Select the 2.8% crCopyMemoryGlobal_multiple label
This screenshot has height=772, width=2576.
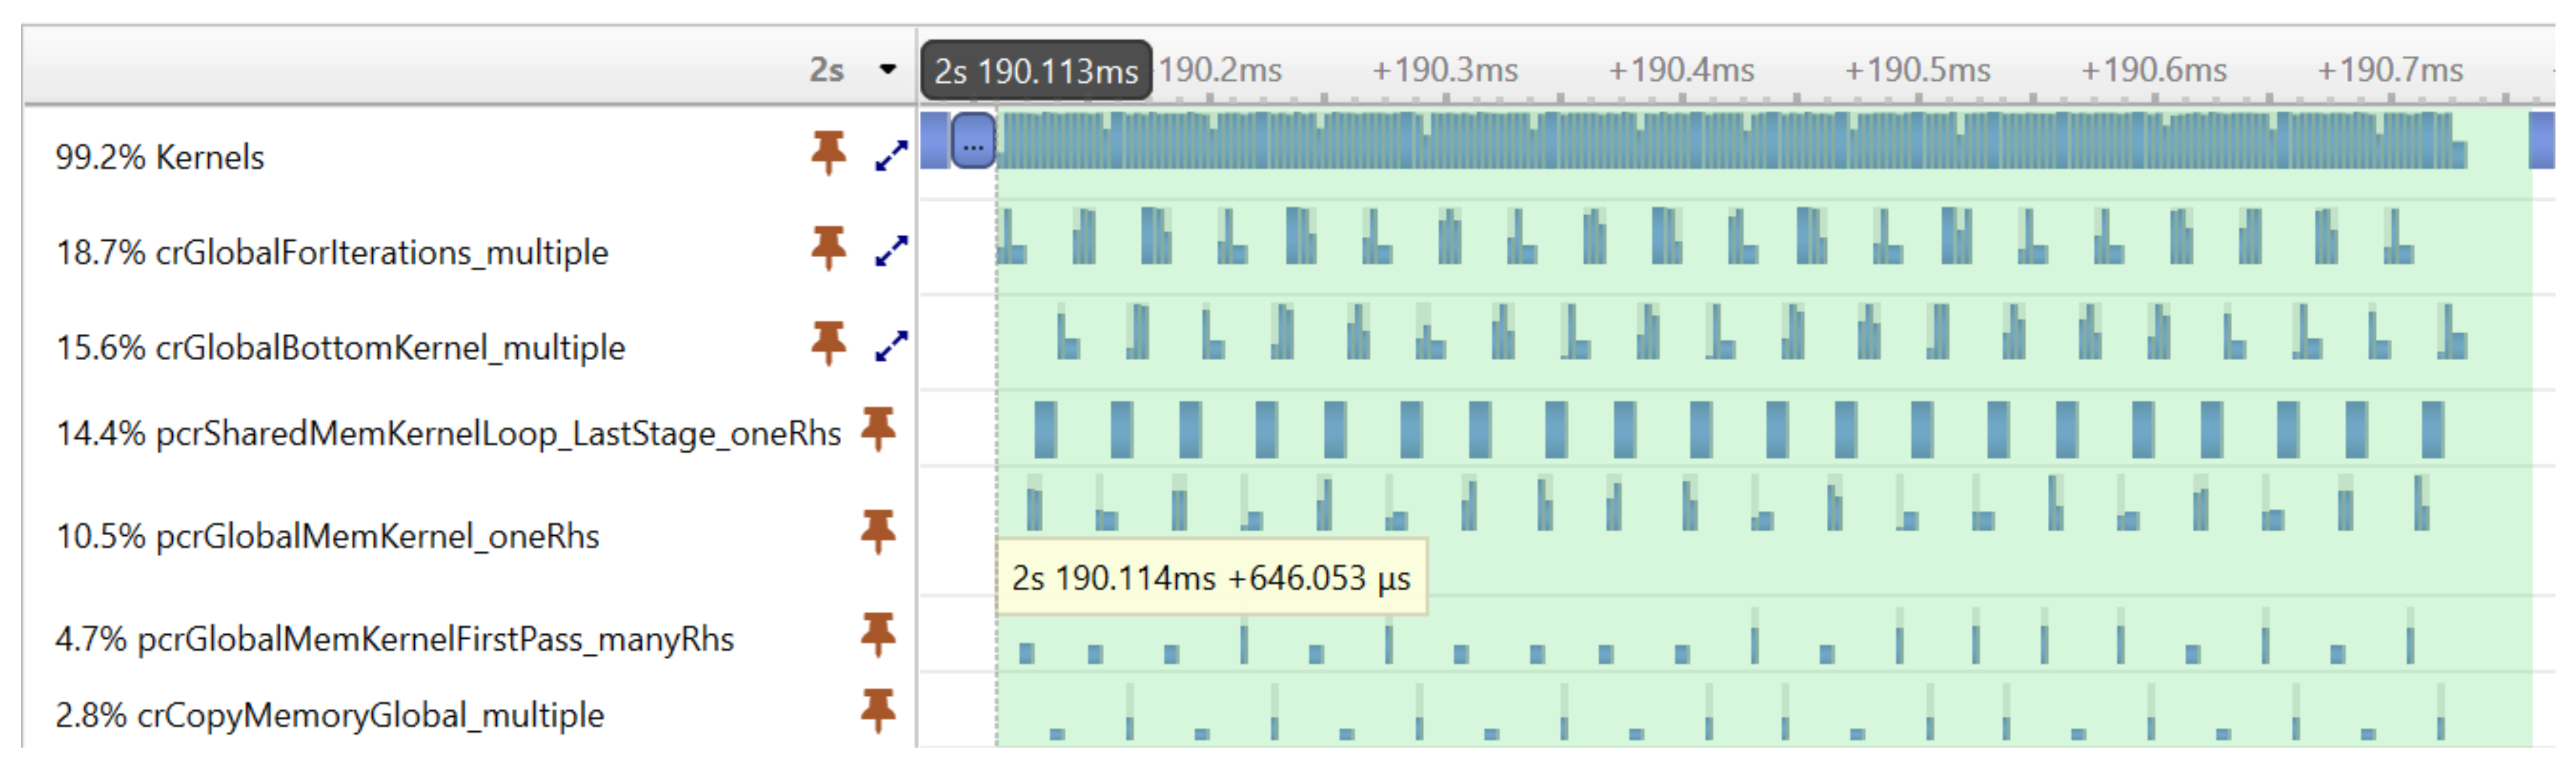(x=329, y=716)
